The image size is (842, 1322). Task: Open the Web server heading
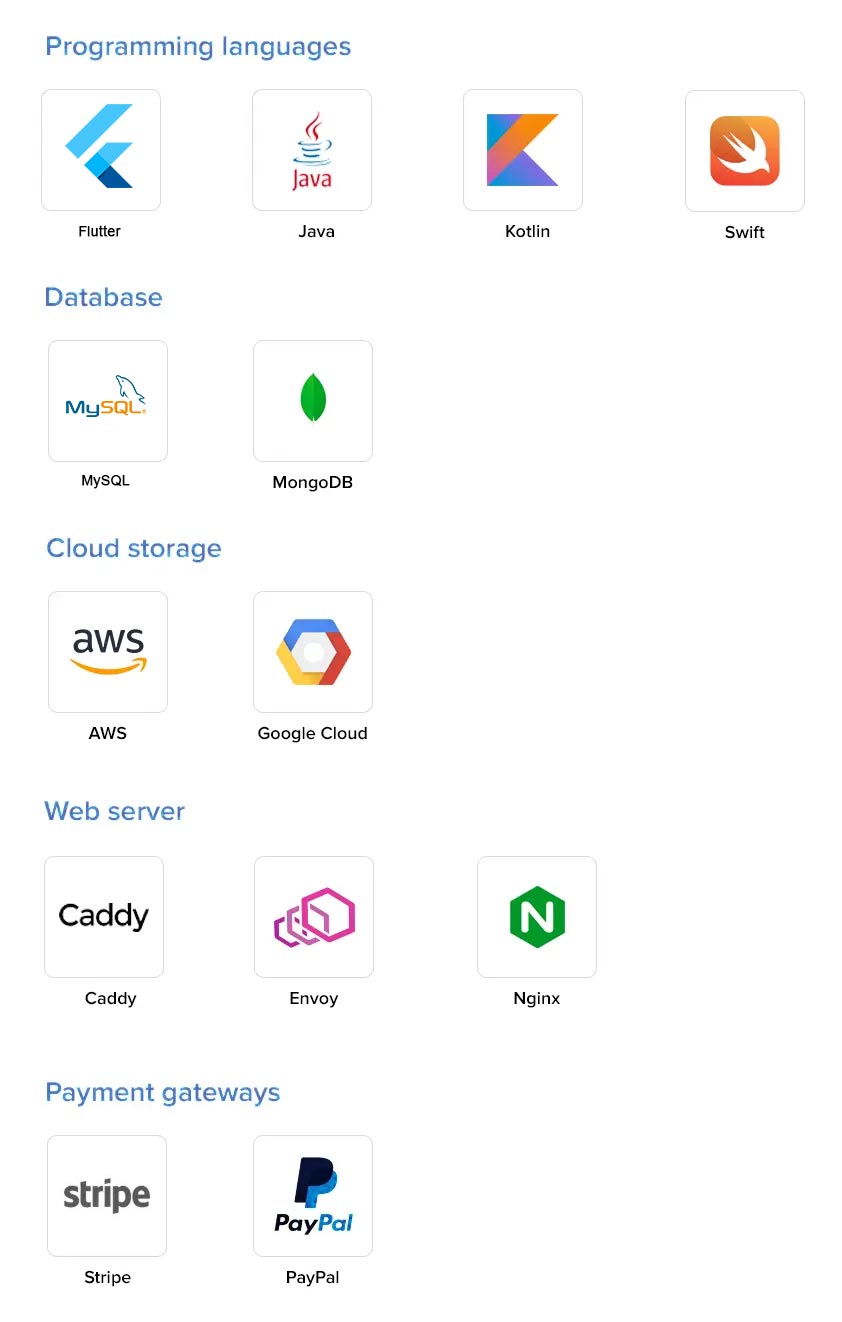click(x=114, y=811)
